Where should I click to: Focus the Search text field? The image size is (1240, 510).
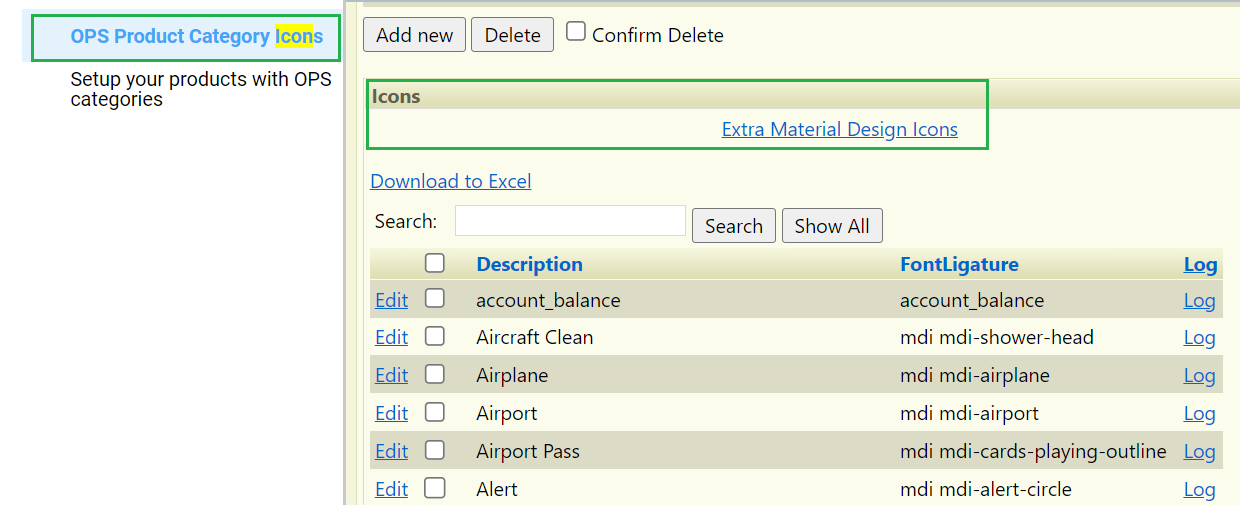[x=570, y=221]
